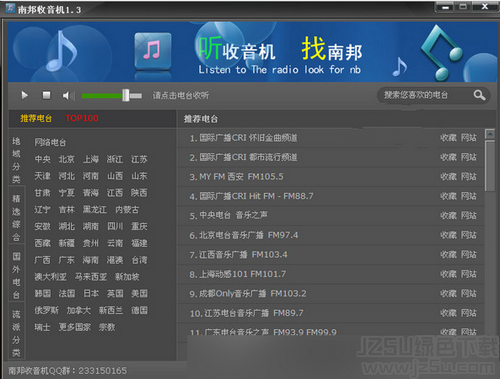Image resolution: width=500 pixels, height=379 pixels.
Task: Select 山东 region
Action: (139, 176)
